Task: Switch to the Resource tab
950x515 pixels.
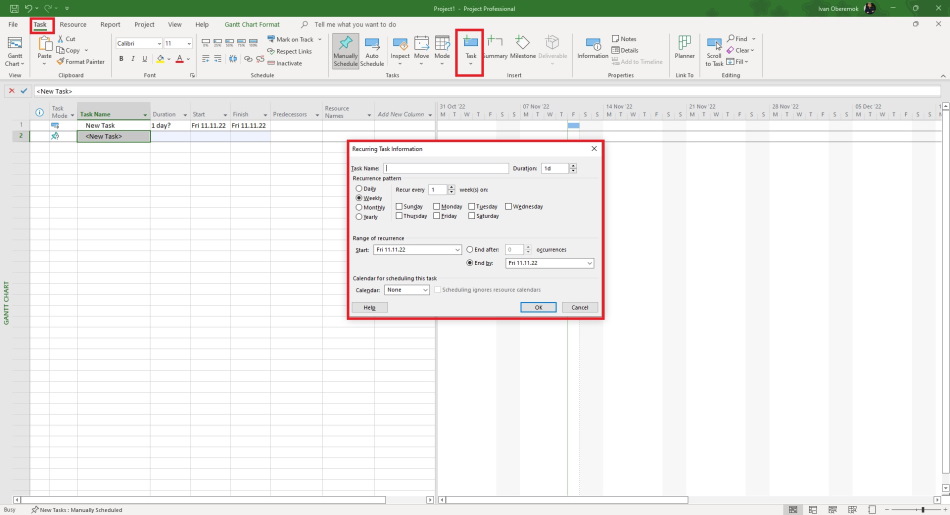Action: pos(73,25)
